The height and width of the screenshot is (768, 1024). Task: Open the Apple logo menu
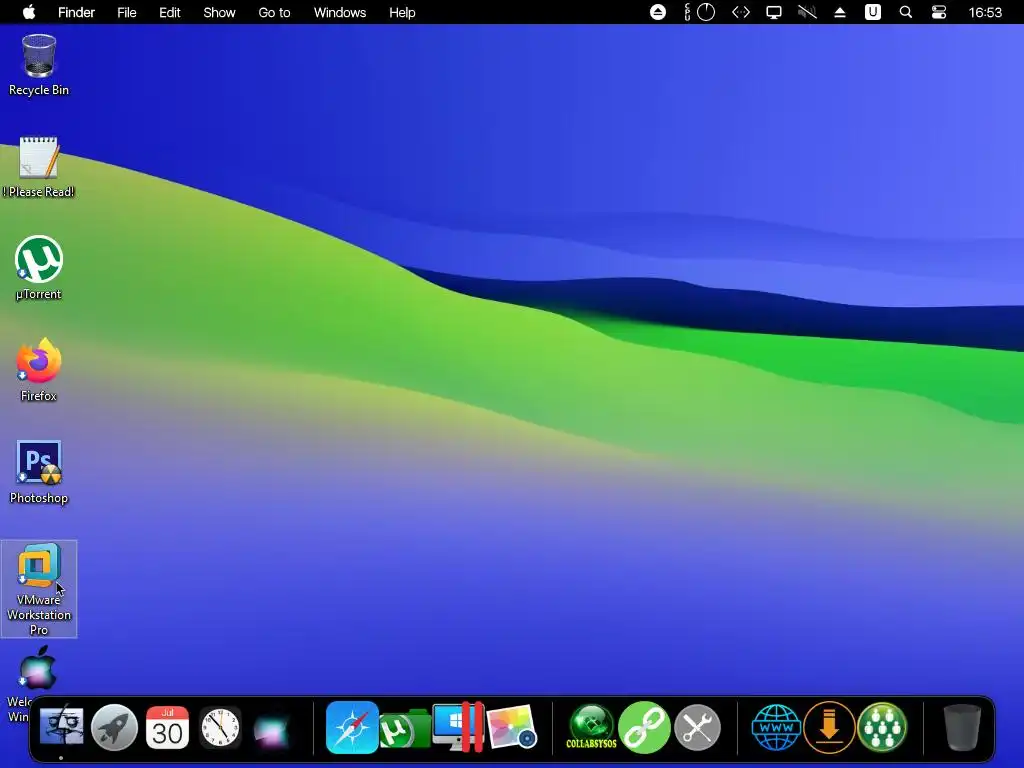(29, 12)
